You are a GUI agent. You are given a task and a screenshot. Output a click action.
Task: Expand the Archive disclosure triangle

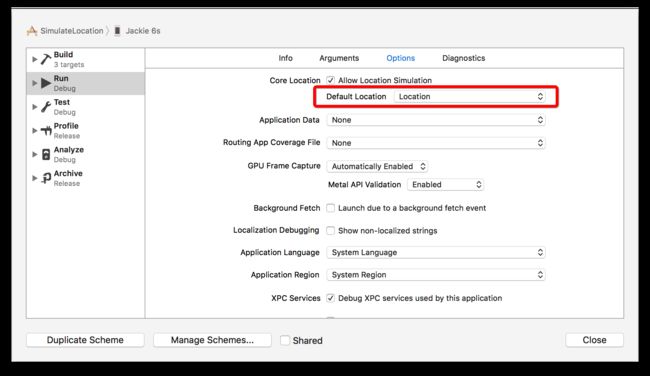[34, 178]
